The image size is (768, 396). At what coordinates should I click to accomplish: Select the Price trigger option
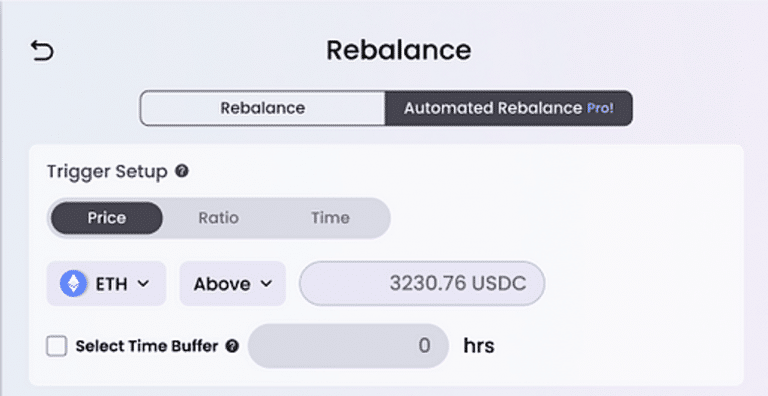(x=107, y=218)
